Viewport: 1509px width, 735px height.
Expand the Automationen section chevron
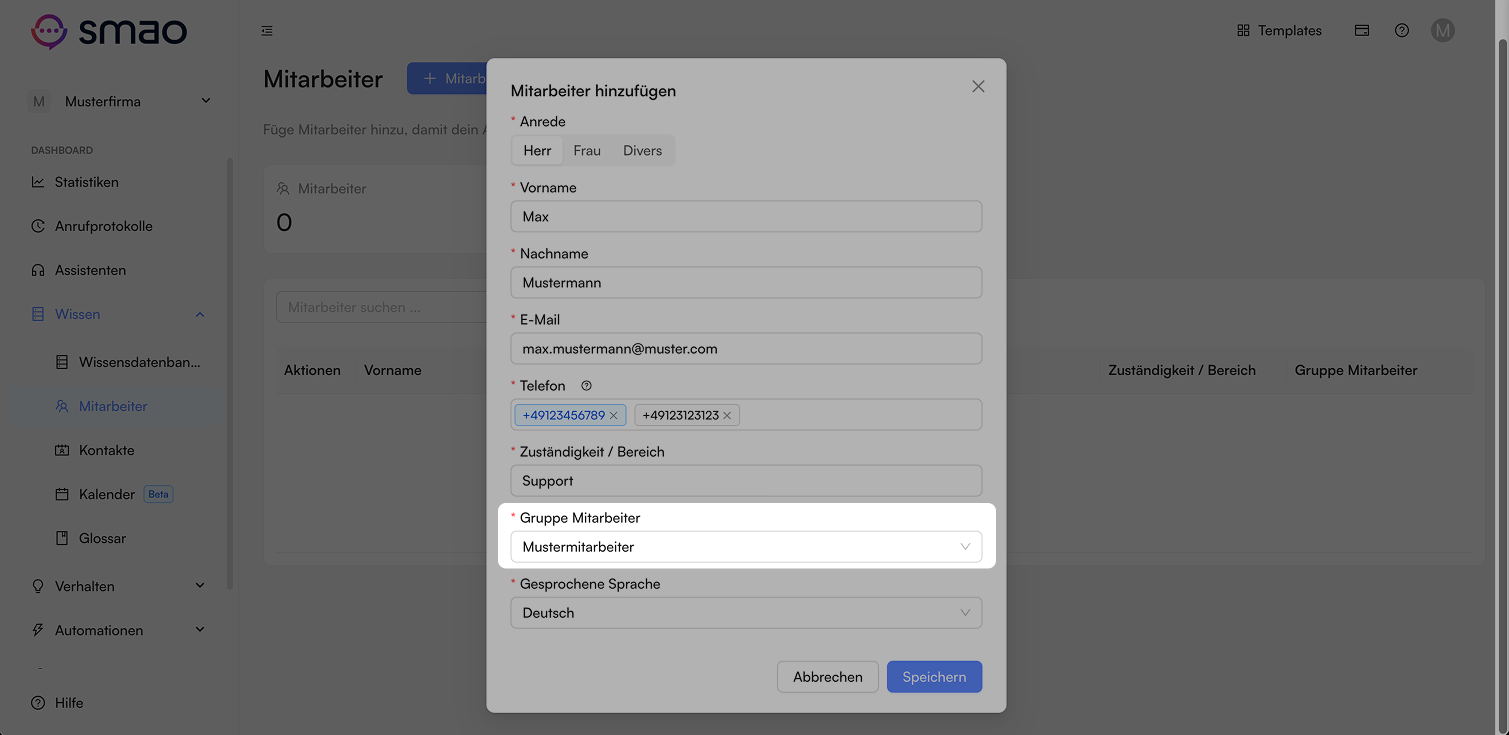200,630
